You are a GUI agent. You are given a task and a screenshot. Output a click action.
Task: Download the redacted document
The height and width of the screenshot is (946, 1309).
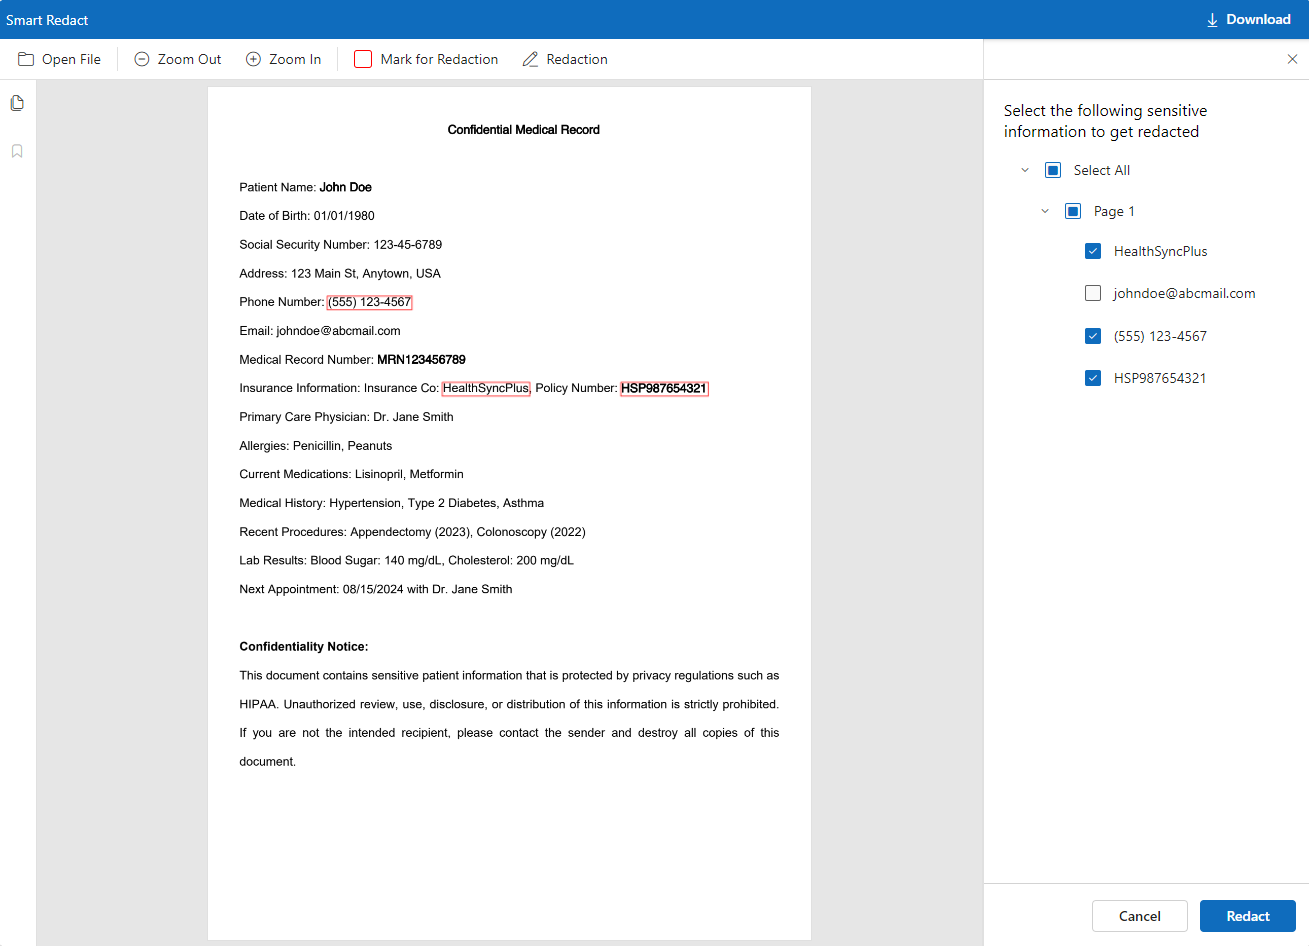[x=1248, y=19]
